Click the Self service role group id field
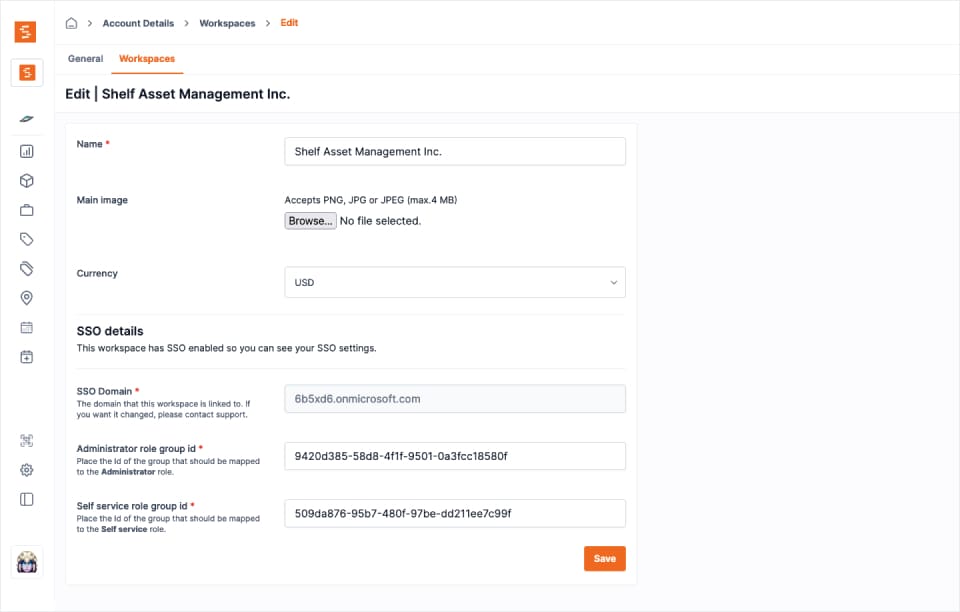Screen dimensions: 960x612 [455, 513]
